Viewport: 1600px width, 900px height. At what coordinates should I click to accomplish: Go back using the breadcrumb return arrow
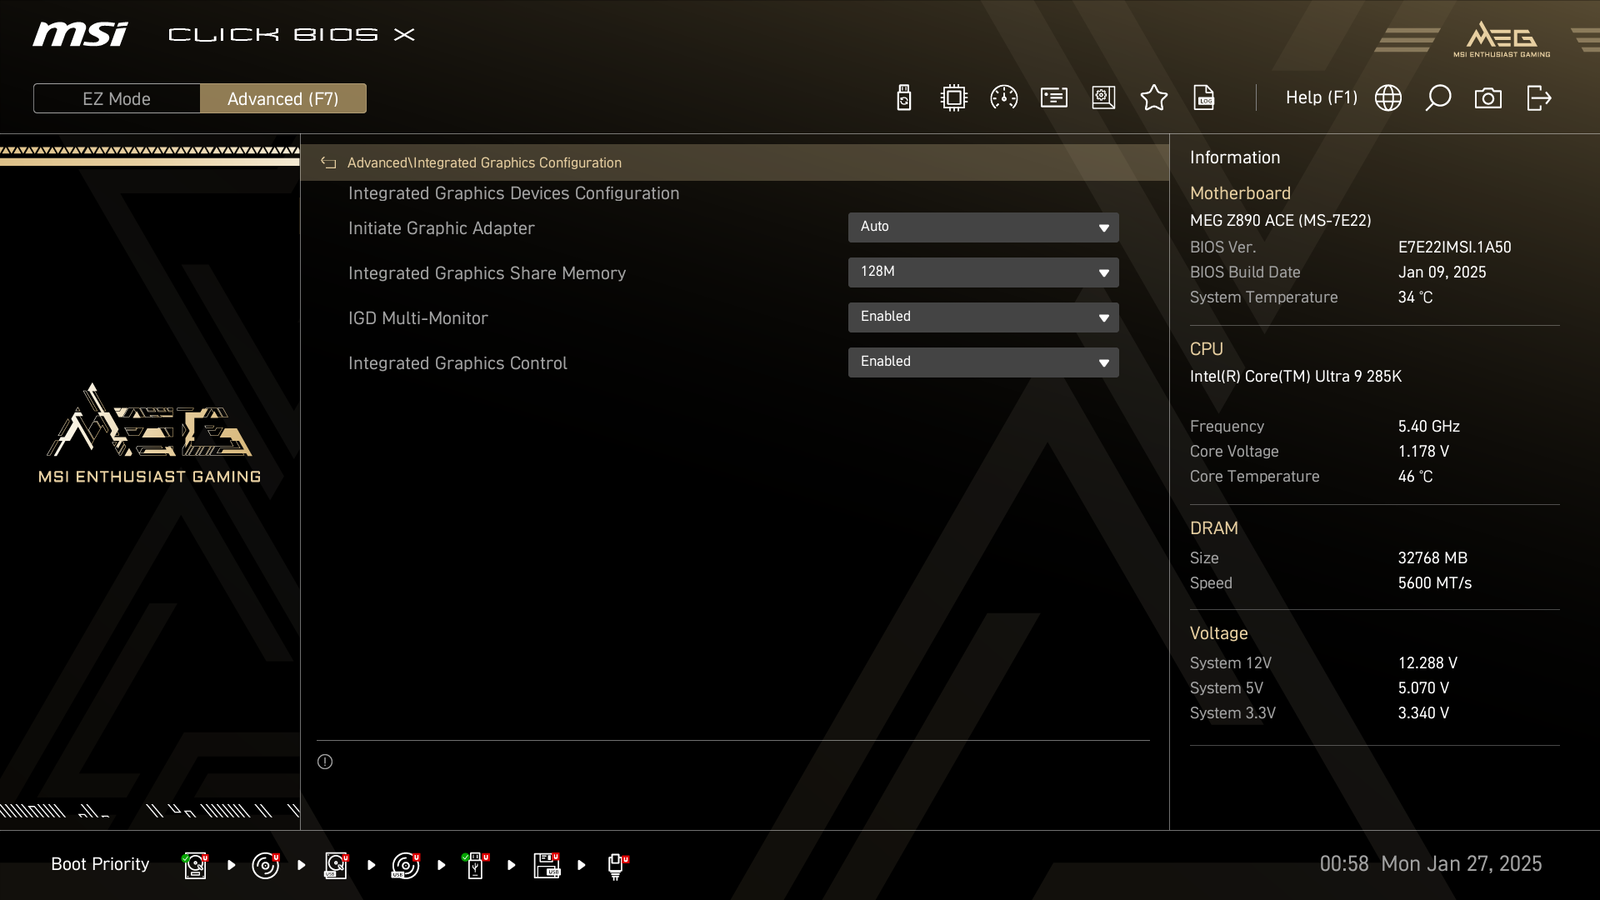click(328, 163)
